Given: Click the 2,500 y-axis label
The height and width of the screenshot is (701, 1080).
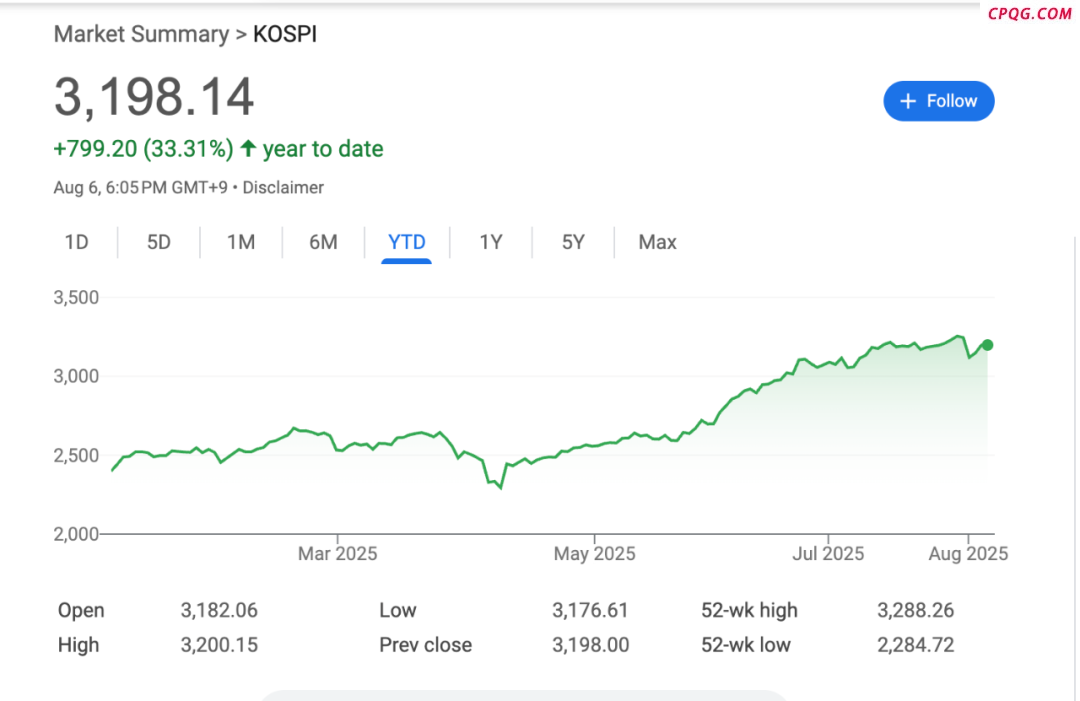Looking at the screenshot, I should [x=76, y=455].
